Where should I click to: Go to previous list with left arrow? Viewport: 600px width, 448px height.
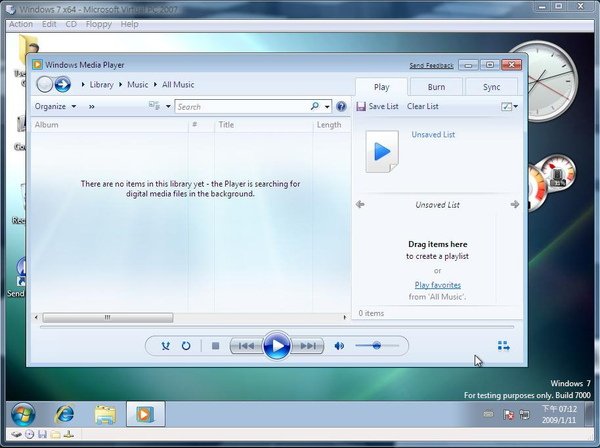360,204
